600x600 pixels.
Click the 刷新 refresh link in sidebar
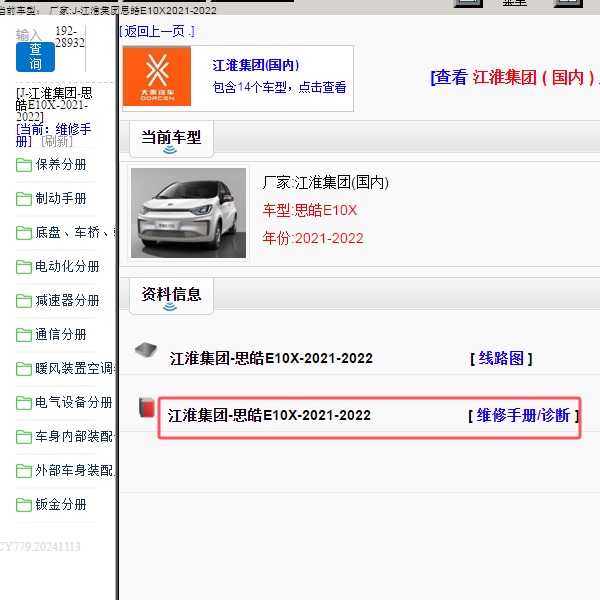click(57, 141)
